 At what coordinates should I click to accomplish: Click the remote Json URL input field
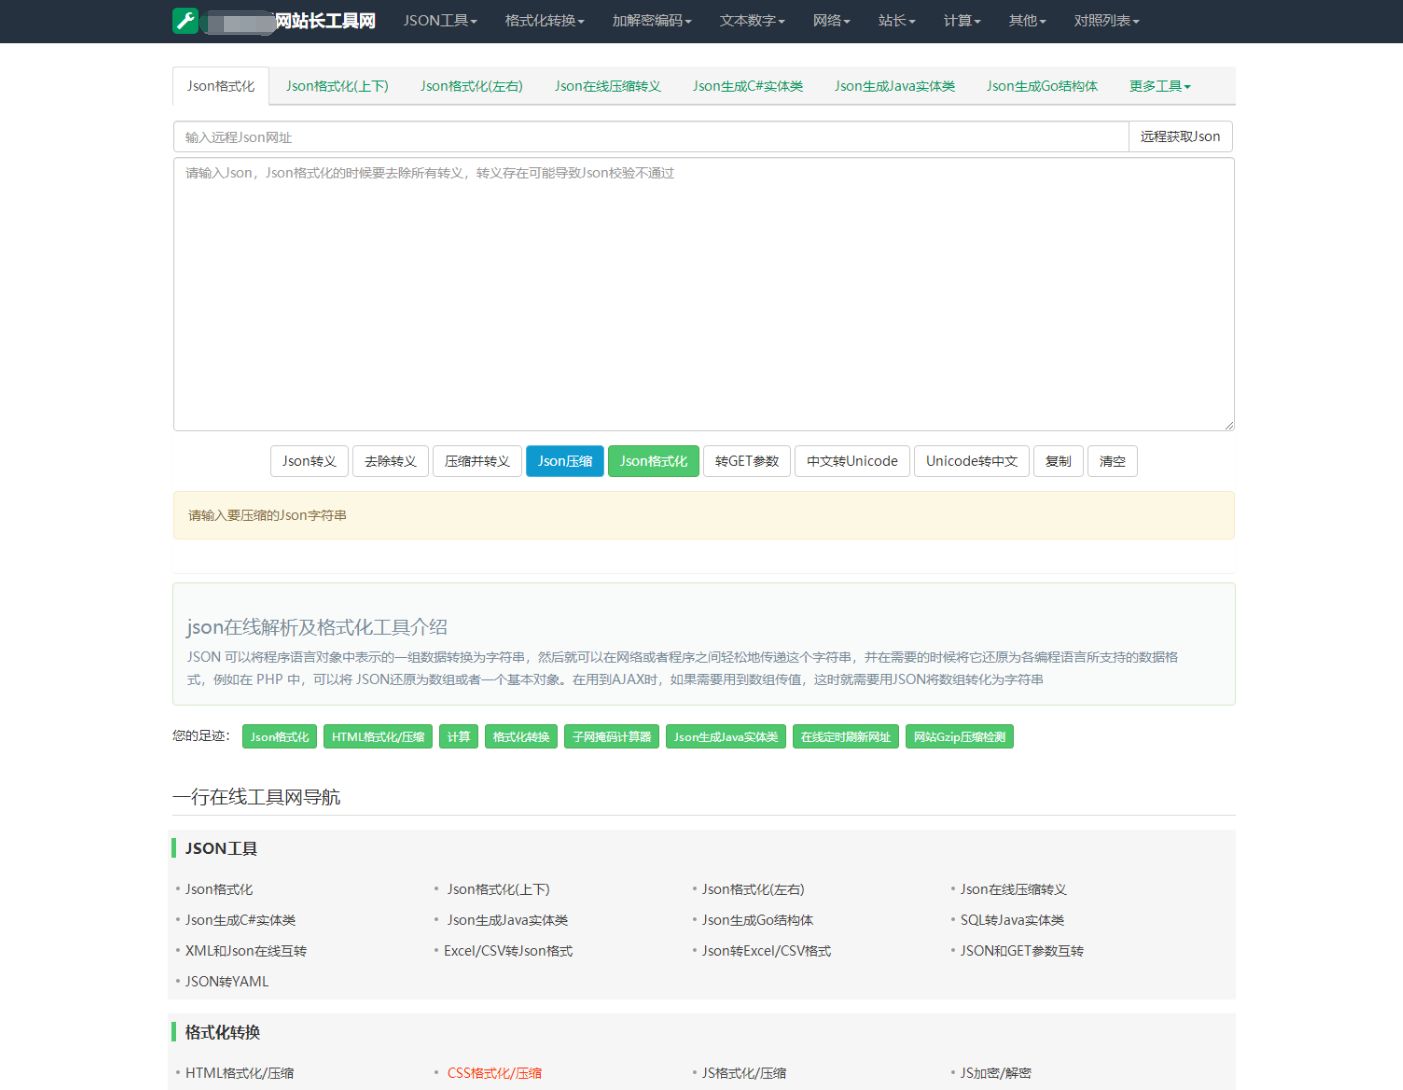point(650,137)
